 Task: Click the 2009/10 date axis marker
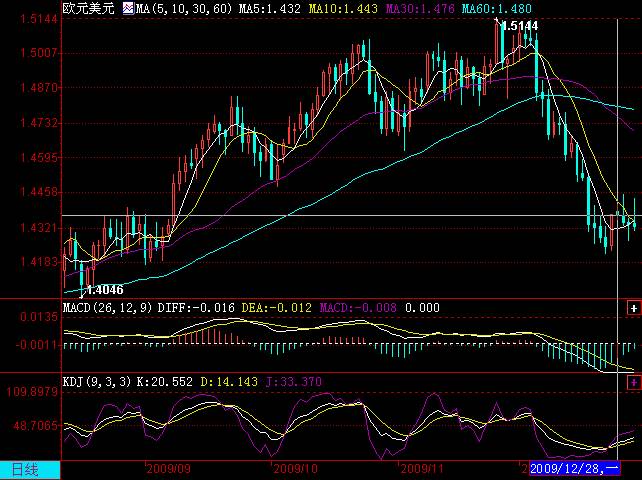(x=295, y=469)
